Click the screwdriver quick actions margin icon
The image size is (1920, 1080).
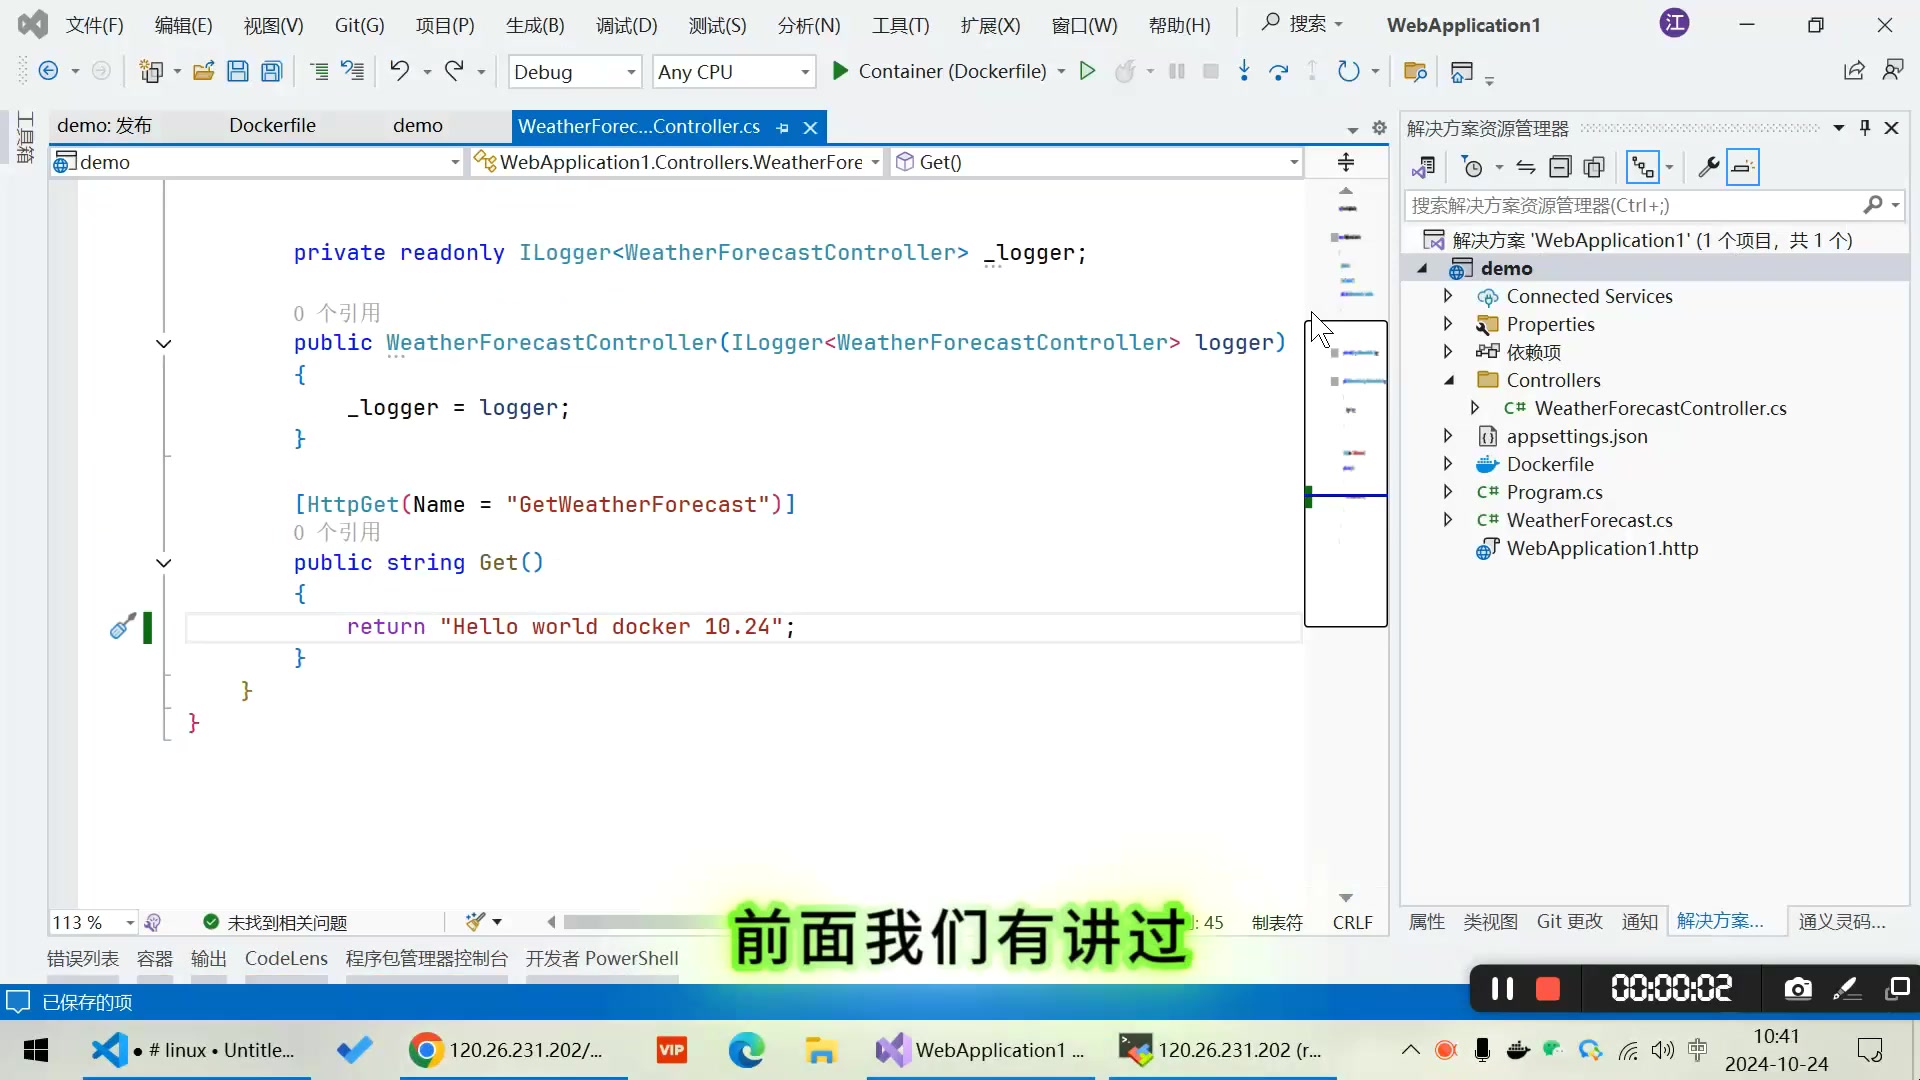click(x=122, y=627)
